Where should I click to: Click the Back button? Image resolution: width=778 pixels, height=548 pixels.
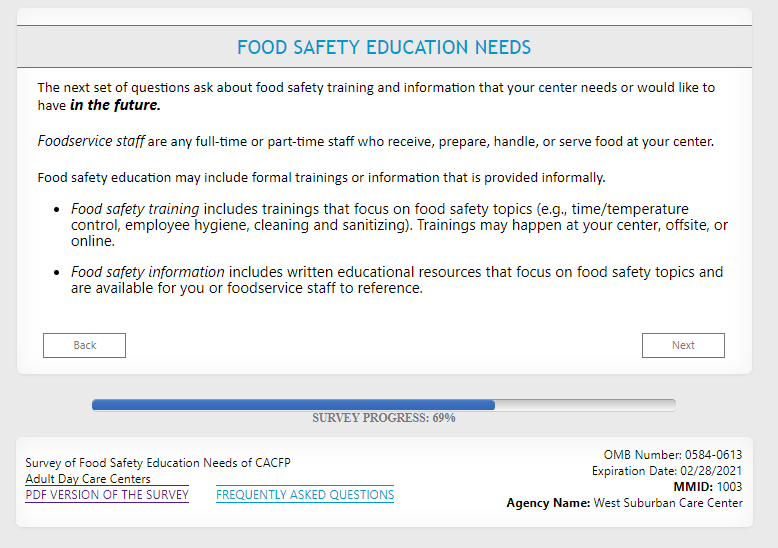pyautogui.click(x=84, y=345)
